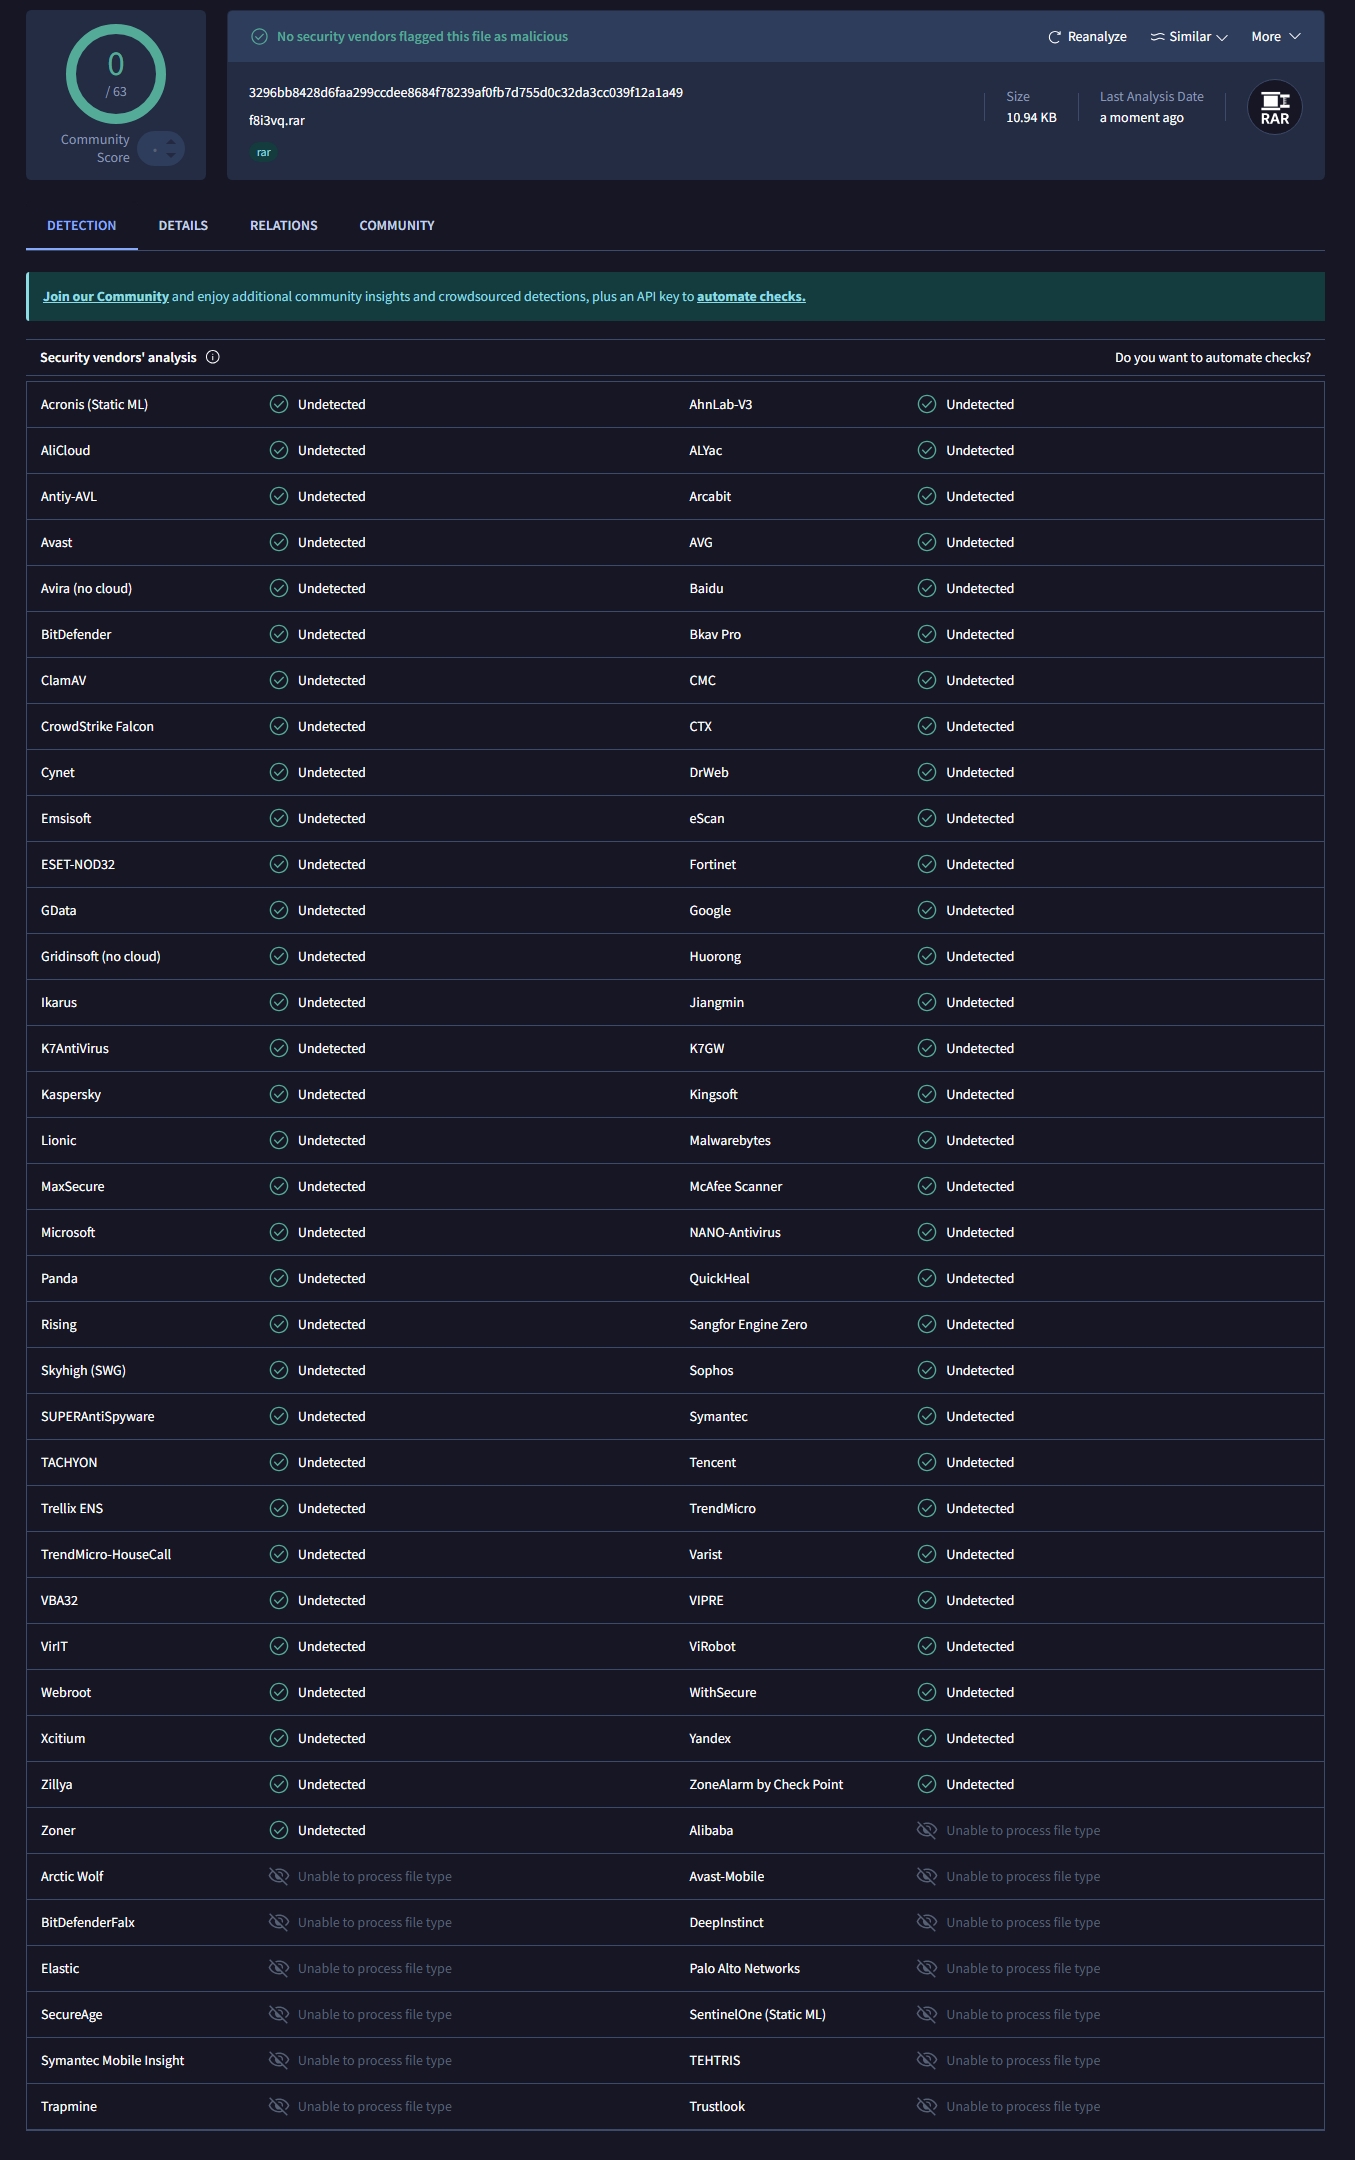Click the Reanalyze refresh icon
Screen dimensions: 1355x2160
1054,37
